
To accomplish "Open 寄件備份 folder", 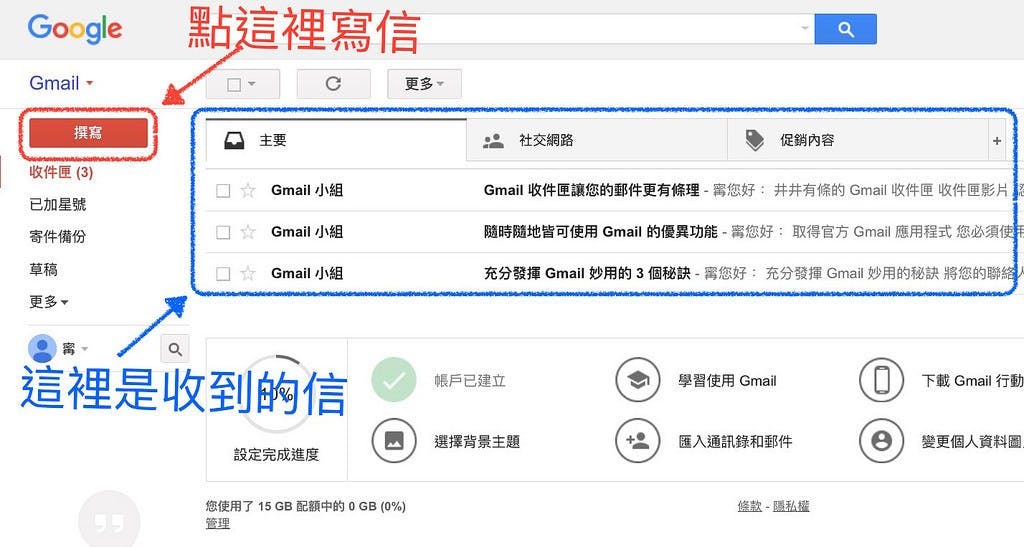I will (57, 236).
